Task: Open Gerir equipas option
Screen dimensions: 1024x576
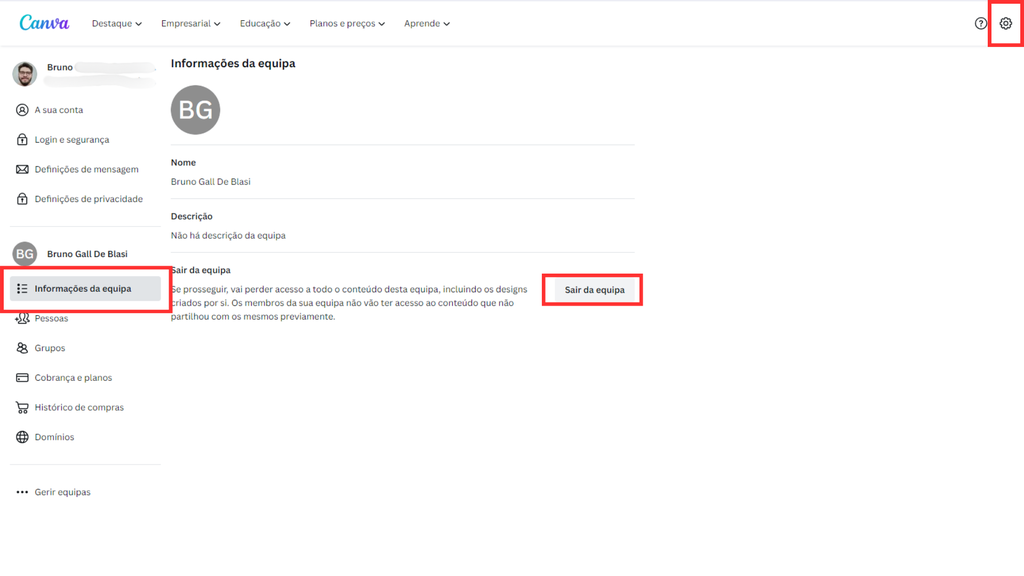Action: 62,492
